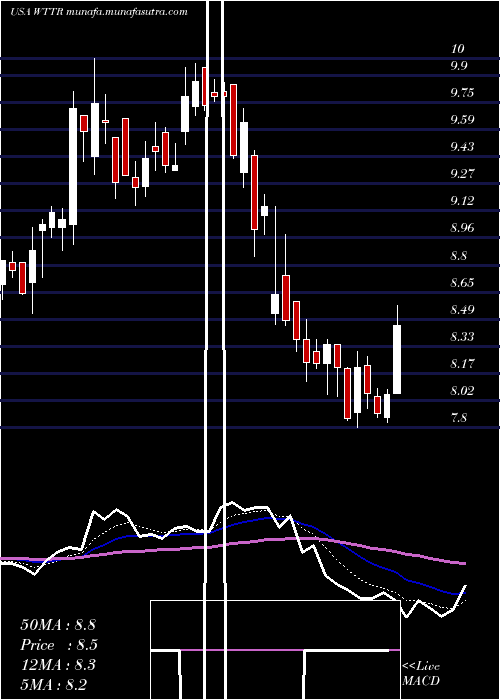Click the 8.33 price axis label
This screenshot has height=700, width=500.
[x=462, y=336]
